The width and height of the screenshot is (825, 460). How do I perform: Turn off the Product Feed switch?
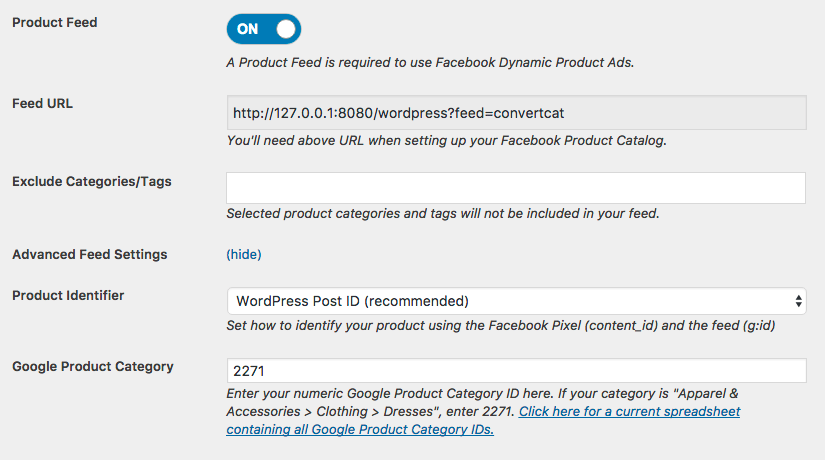click(263, 29)
